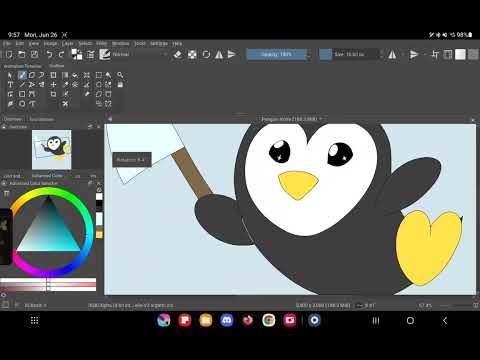Toggle eraser mode
This screenshot has width=480, height=360.
pyautogui.click(x=178, y=54)
